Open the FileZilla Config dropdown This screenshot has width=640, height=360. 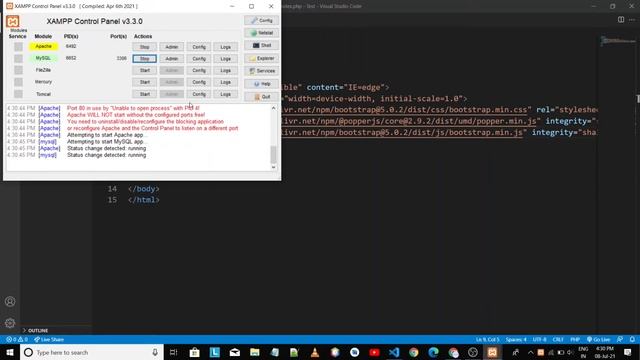[x=199, y=71]
